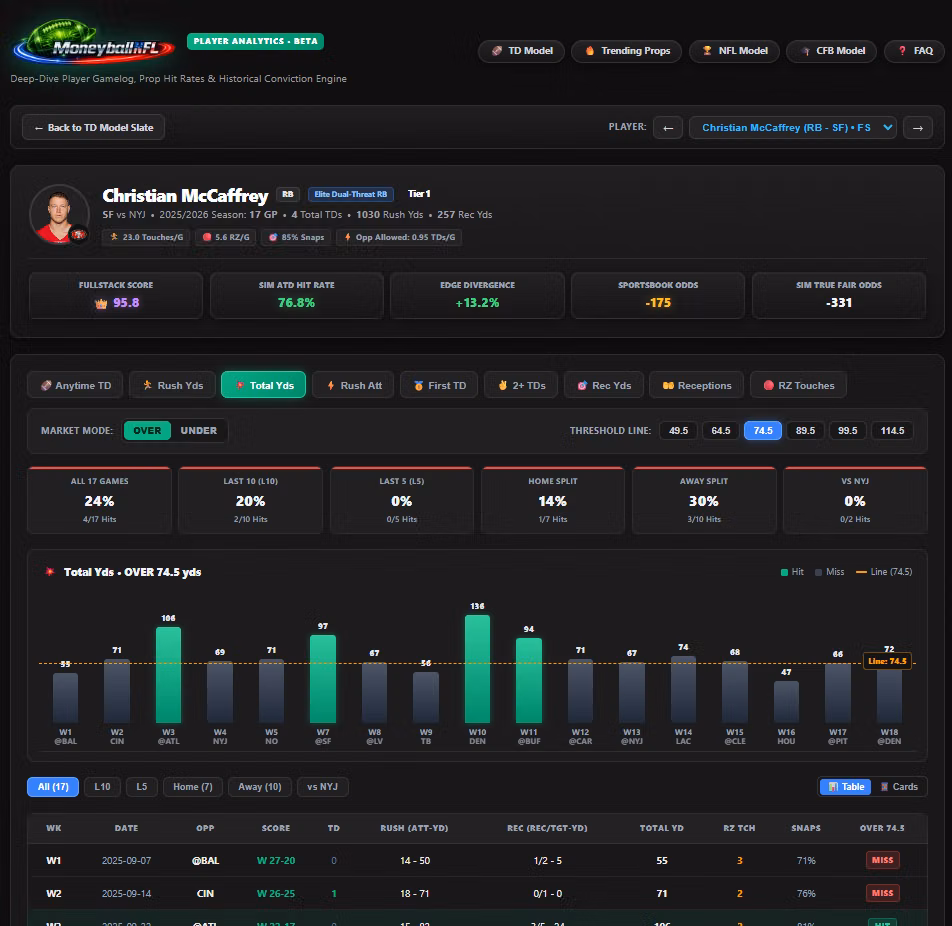This screenshot has height=926, width=952.
Task: Open NFL Model trophy icon button
Action: (x=735, y=51)
